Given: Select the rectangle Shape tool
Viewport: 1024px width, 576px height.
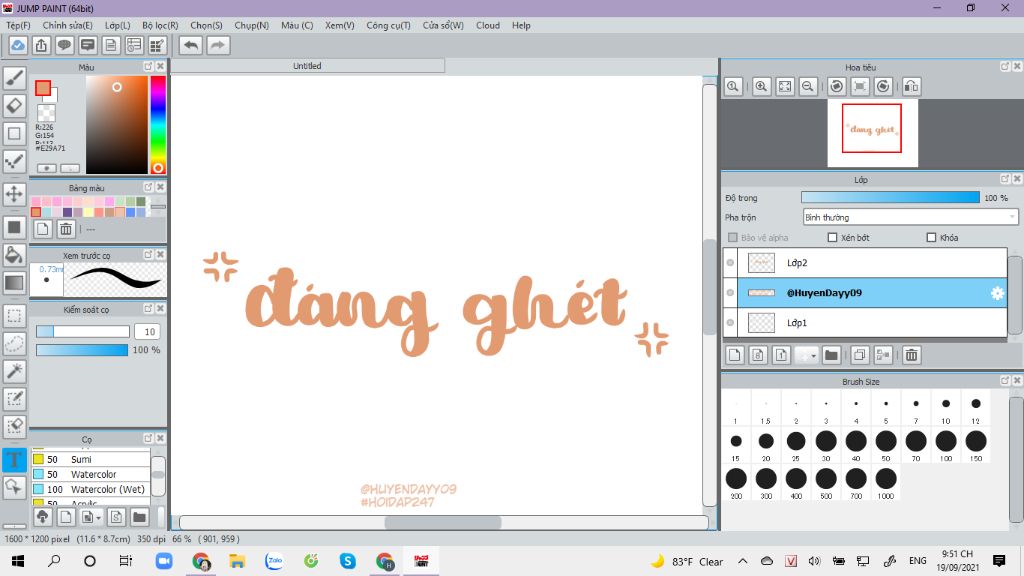Looking at the screenshot, I should coord(14,134).
